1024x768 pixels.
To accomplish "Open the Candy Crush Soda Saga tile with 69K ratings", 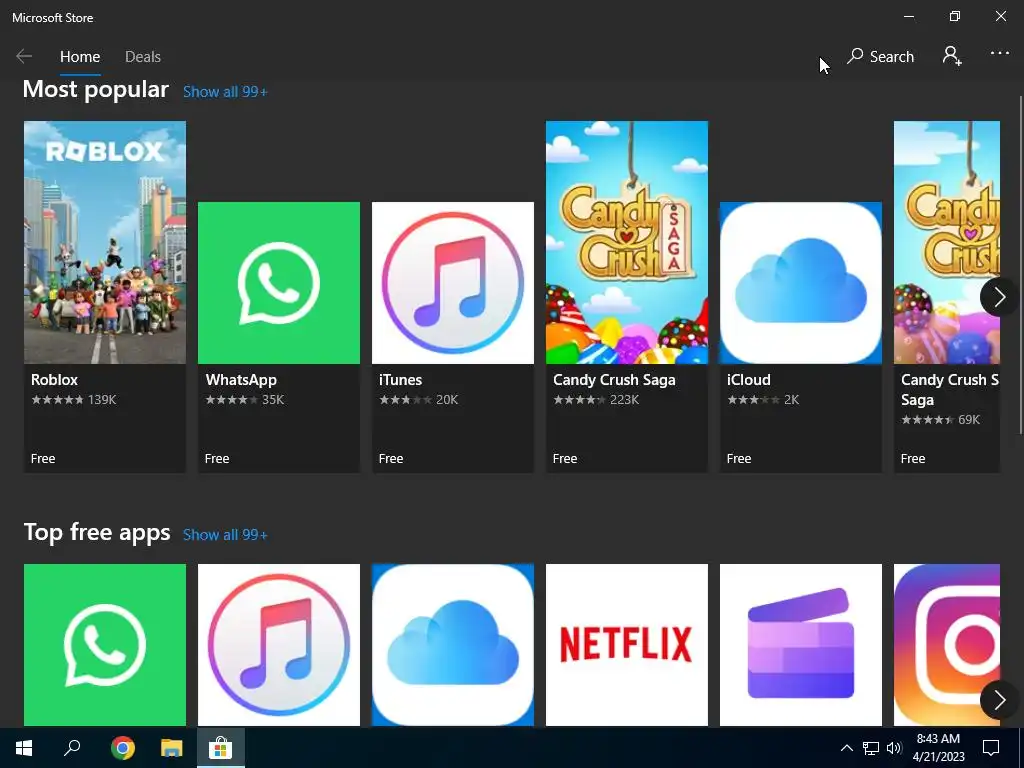I will click(947, 296).
